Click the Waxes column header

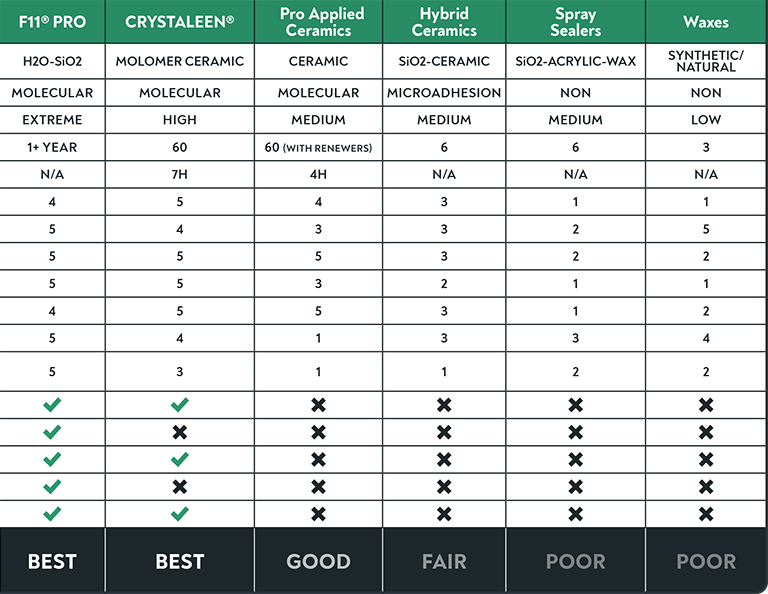pos(706,22)
